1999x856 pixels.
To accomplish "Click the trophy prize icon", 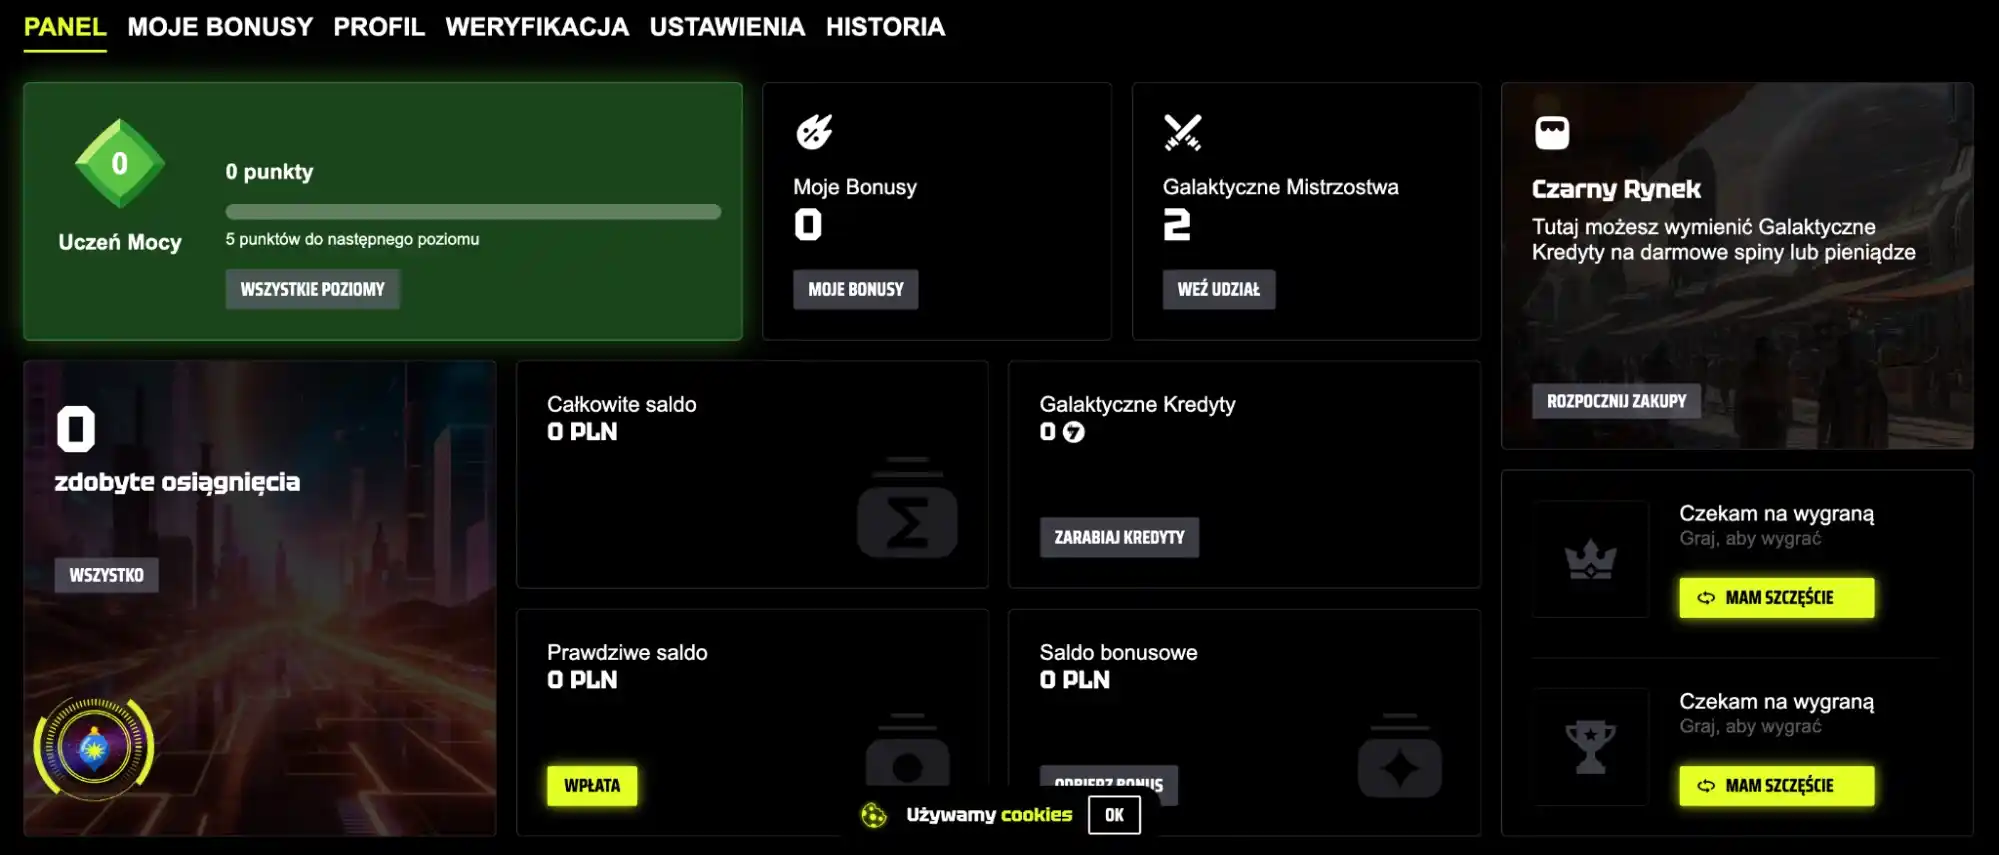I will 1590,747.
